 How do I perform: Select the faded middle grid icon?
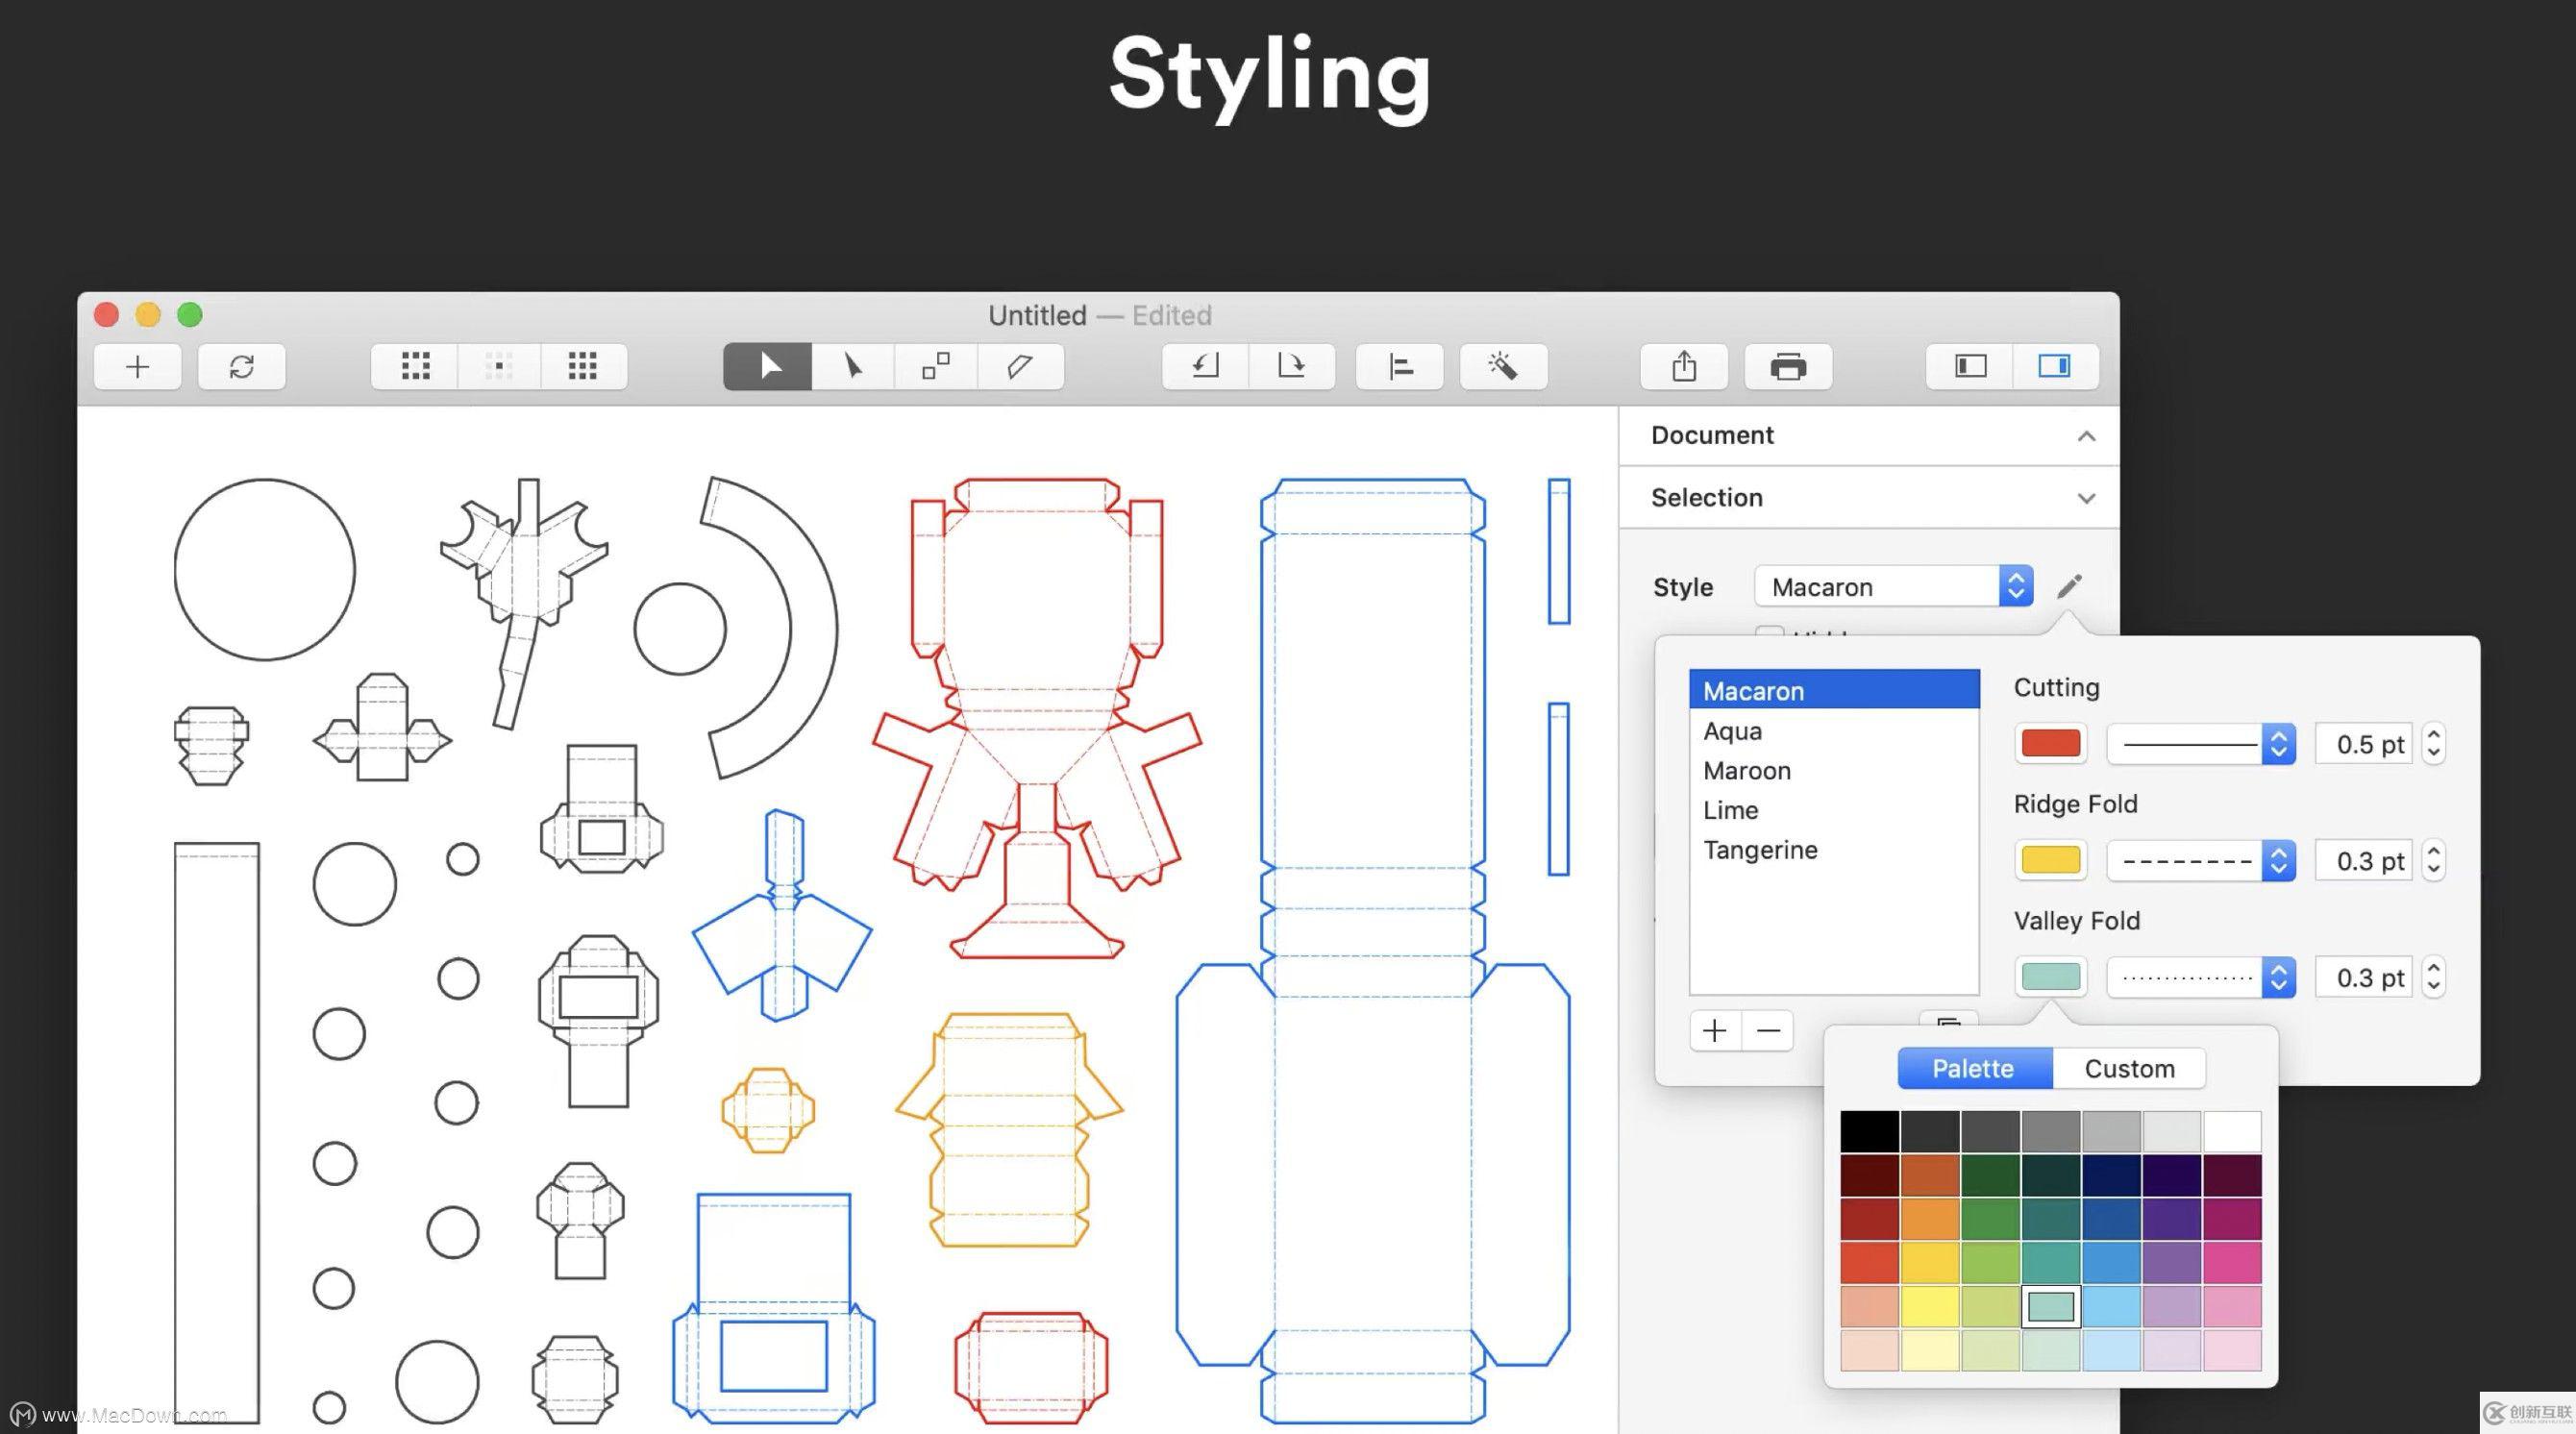pyautogui.click(x=499, y=367)
